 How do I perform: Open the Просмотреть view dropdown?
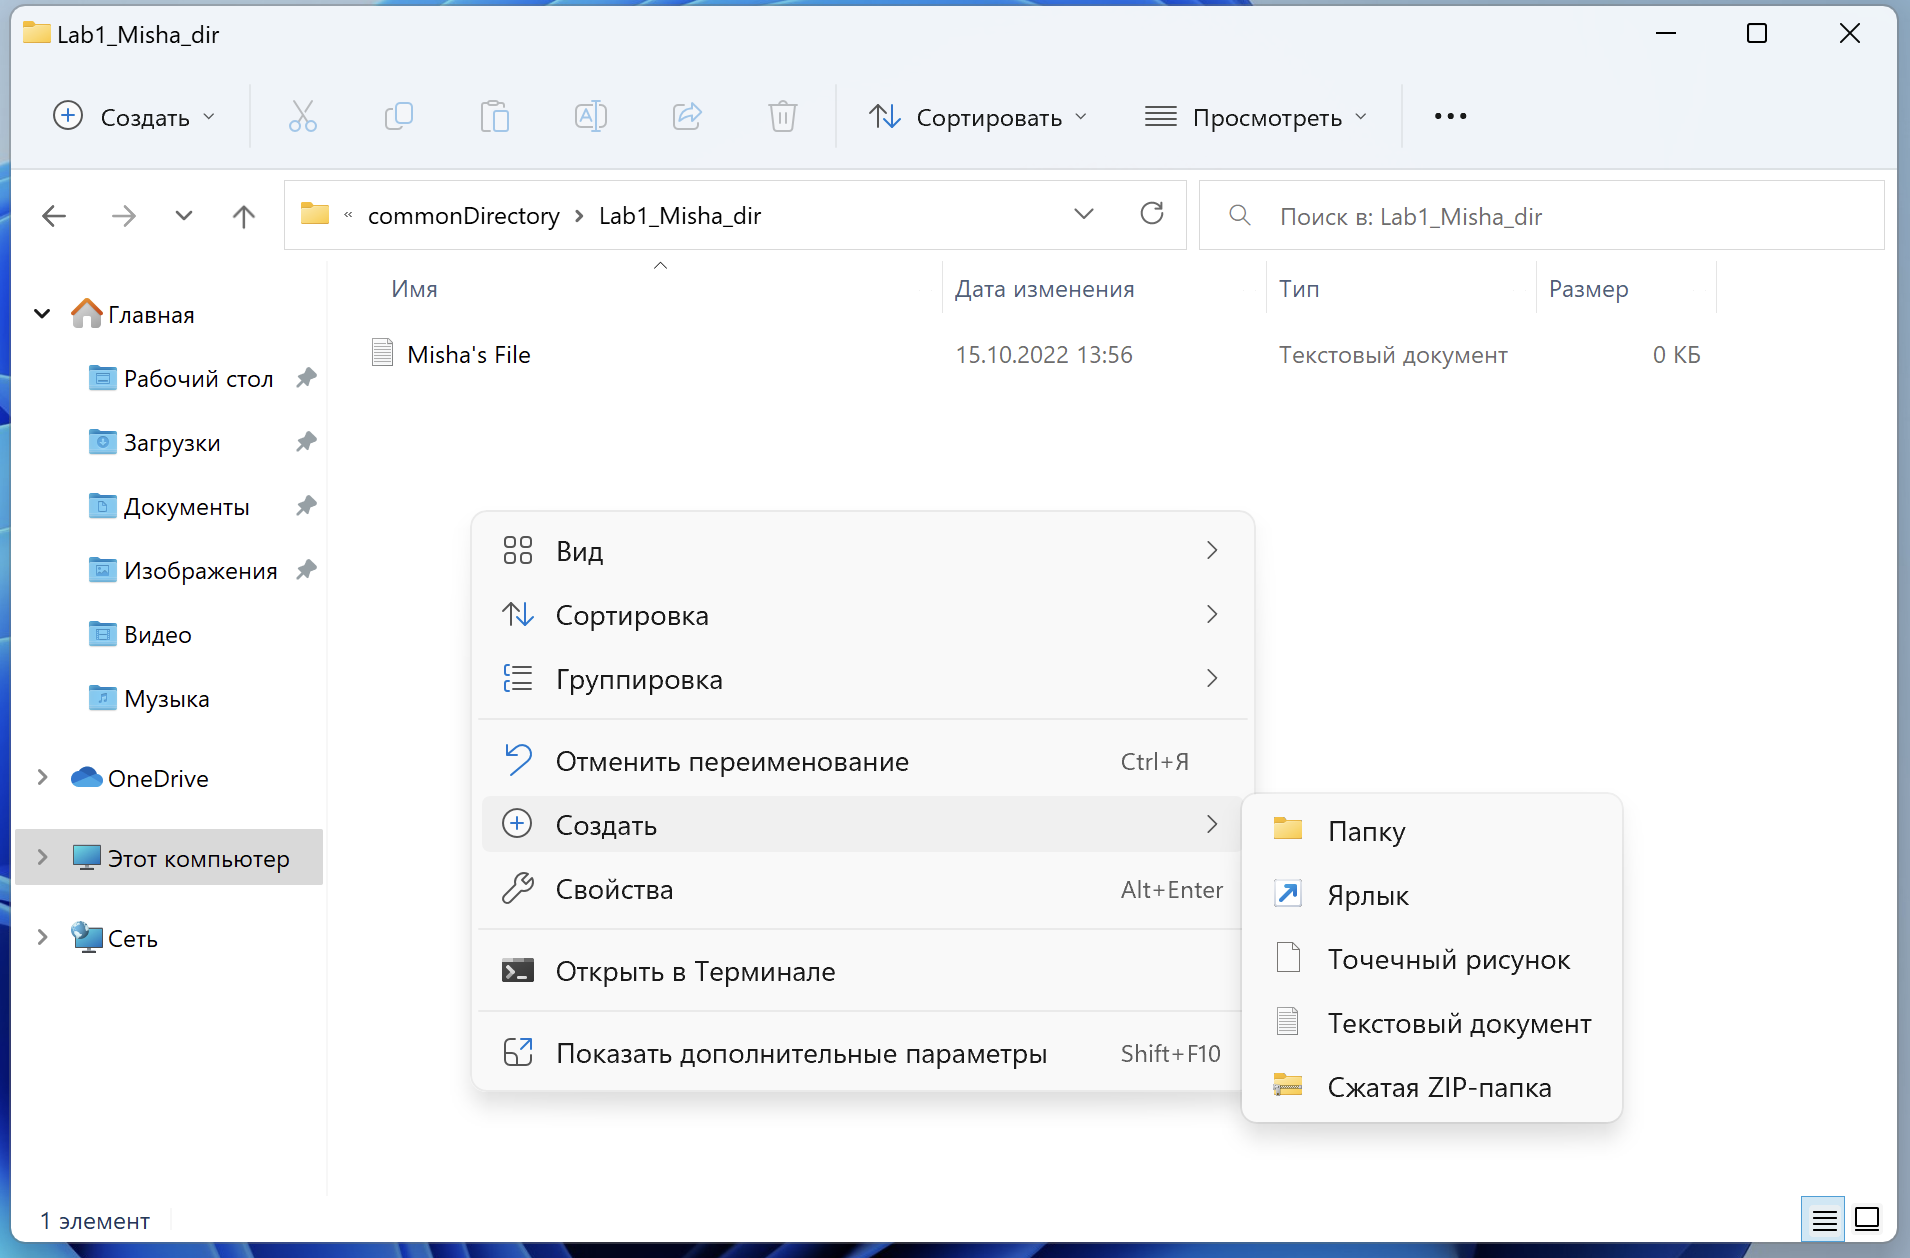pos(1255,117)
